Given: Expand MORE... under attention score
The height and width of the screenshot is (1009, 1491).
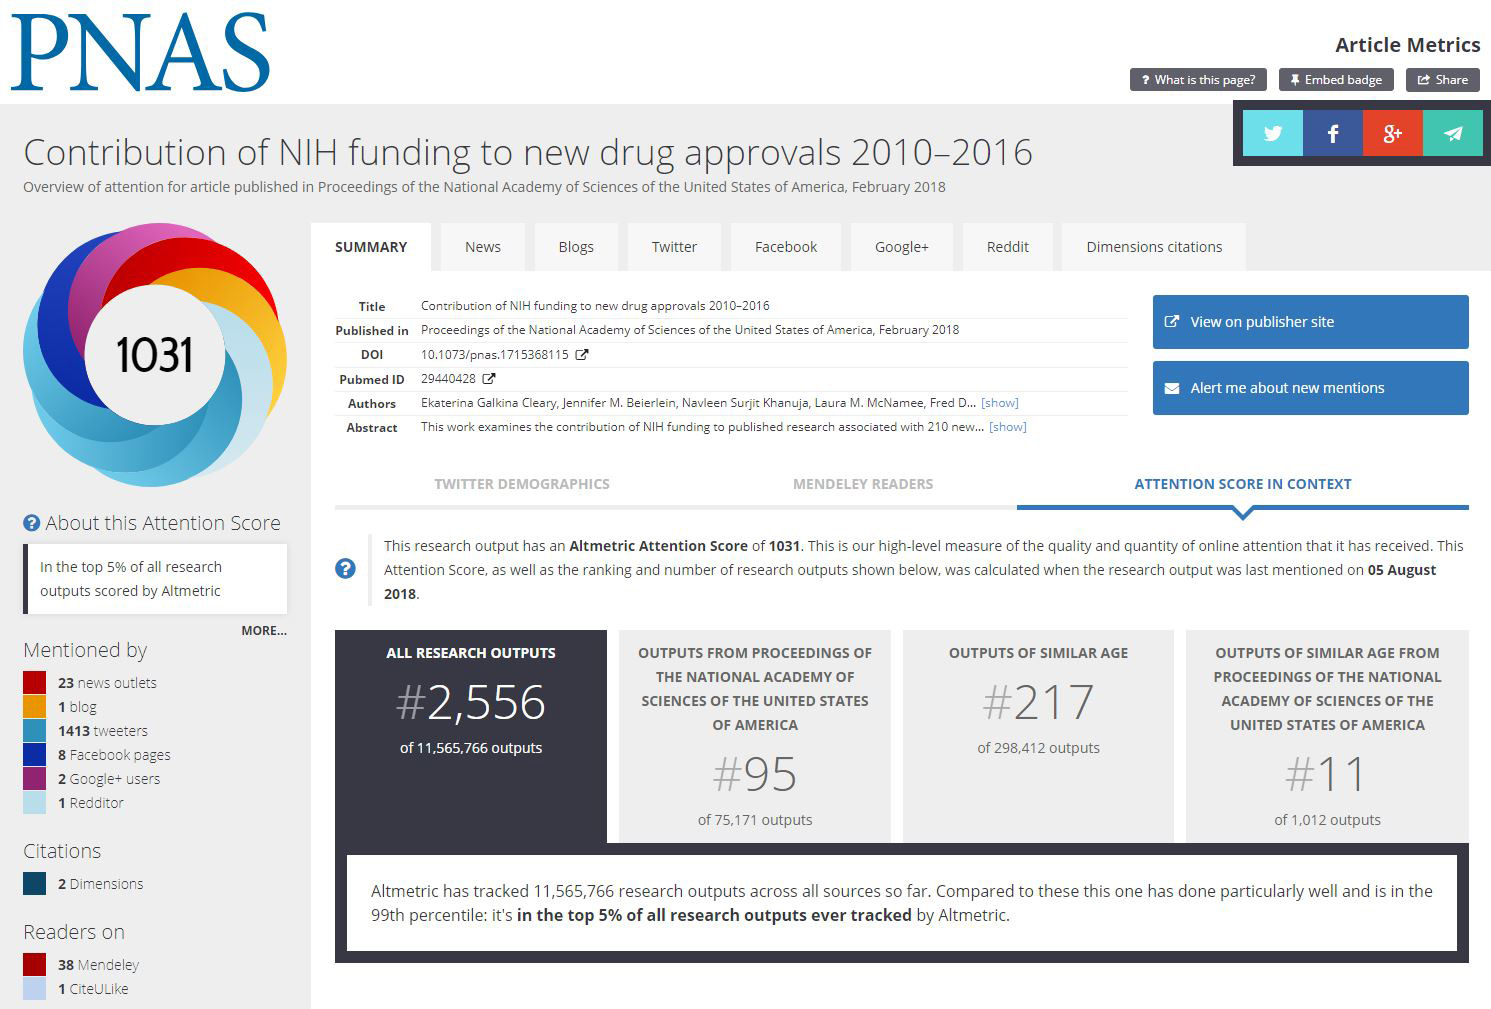Looking at the screenshot, I should tap(264, 631).
